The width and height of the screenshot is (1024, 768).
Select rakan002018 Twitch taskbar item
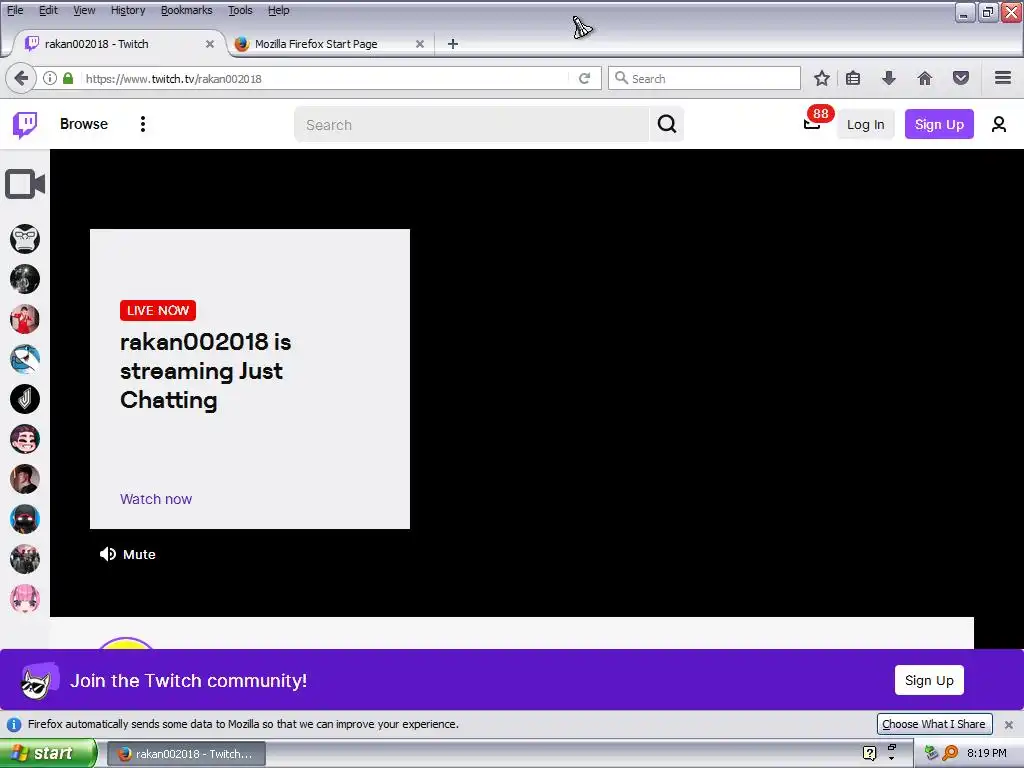(186, 754)
